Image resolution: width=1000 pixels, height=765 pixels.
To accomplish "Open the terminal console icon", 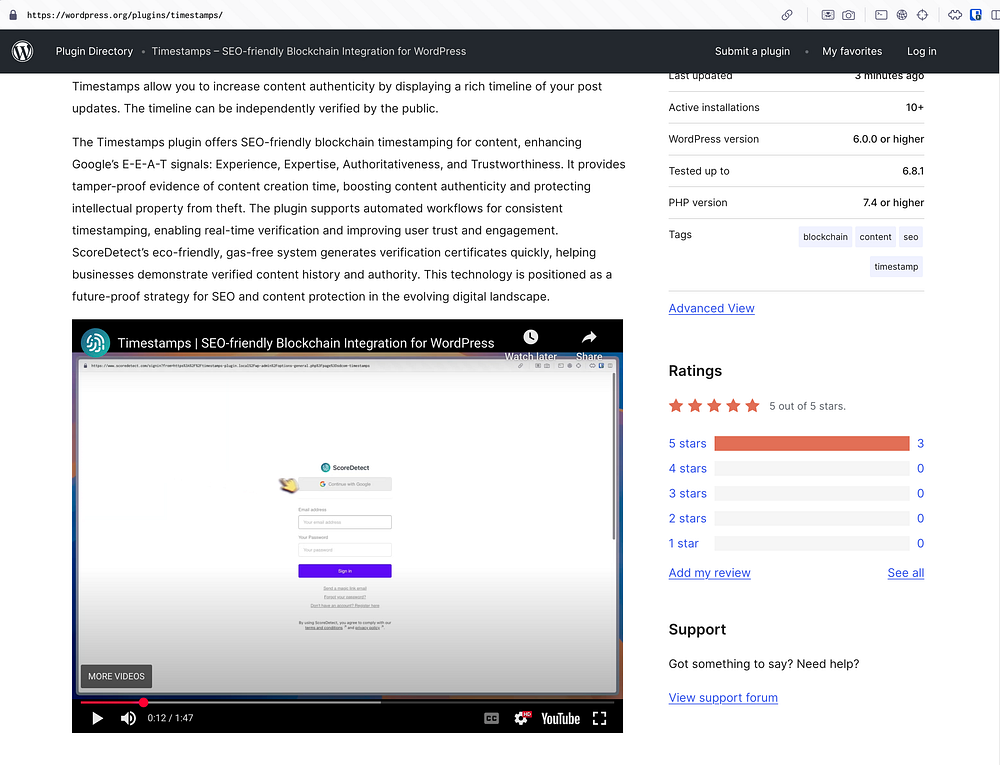I will pos(881,15).
